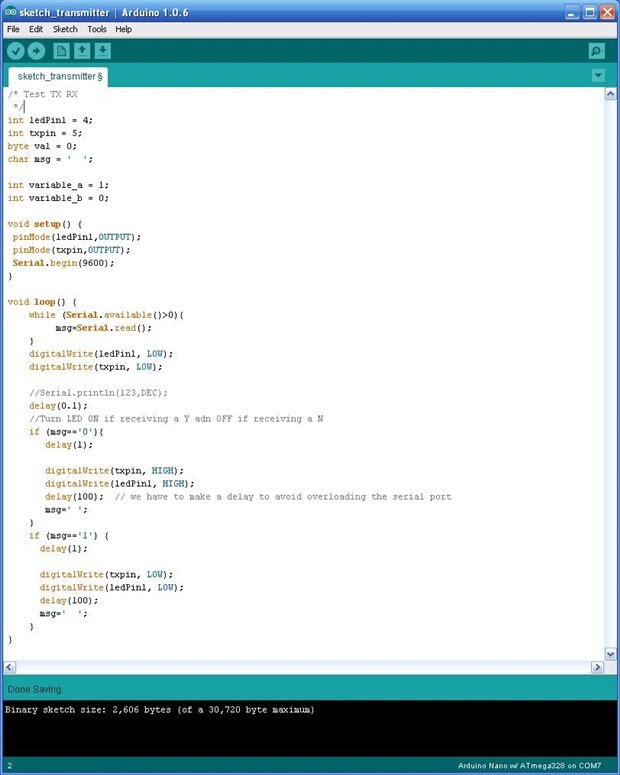Image resolution: width=620 pixels, height=775 pixels.
Task: Open the Edit menu
Action: [x=36, y=29]
